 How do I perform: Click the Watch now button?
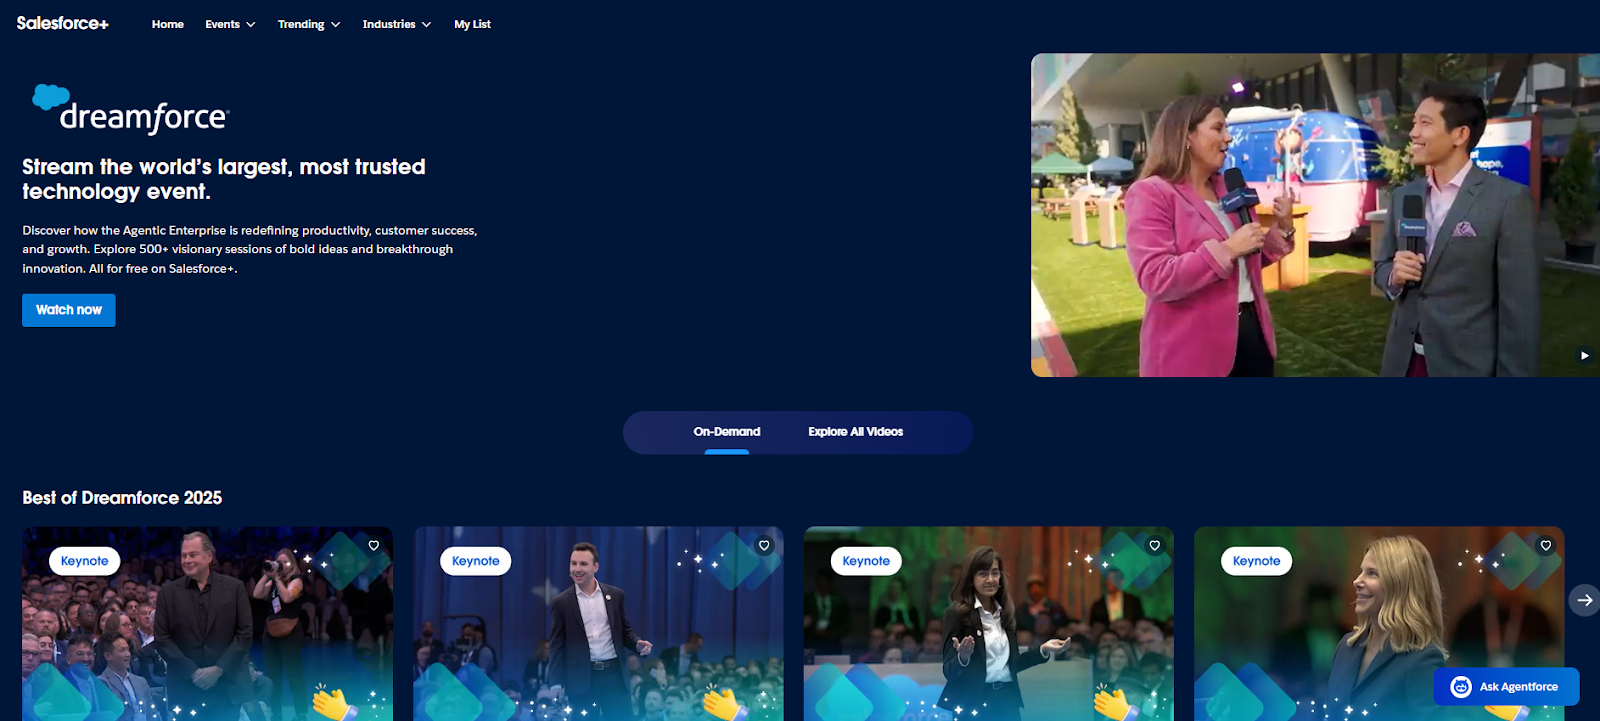click(69, 310)
